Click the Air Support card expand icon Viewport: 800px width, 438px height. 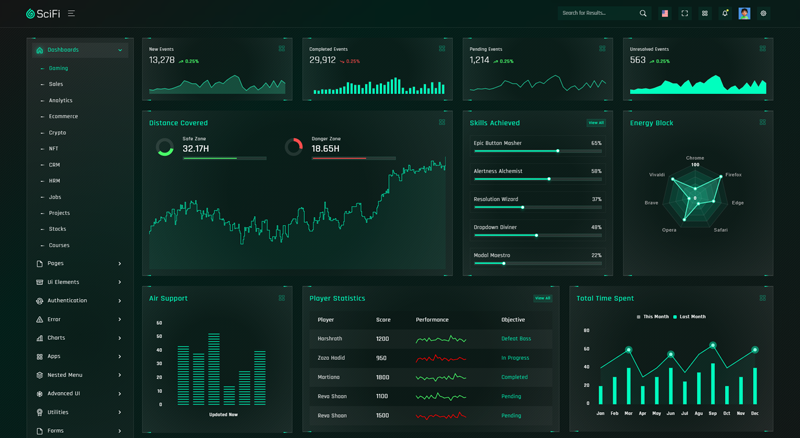pyautogui.click(x=282, y=298)
